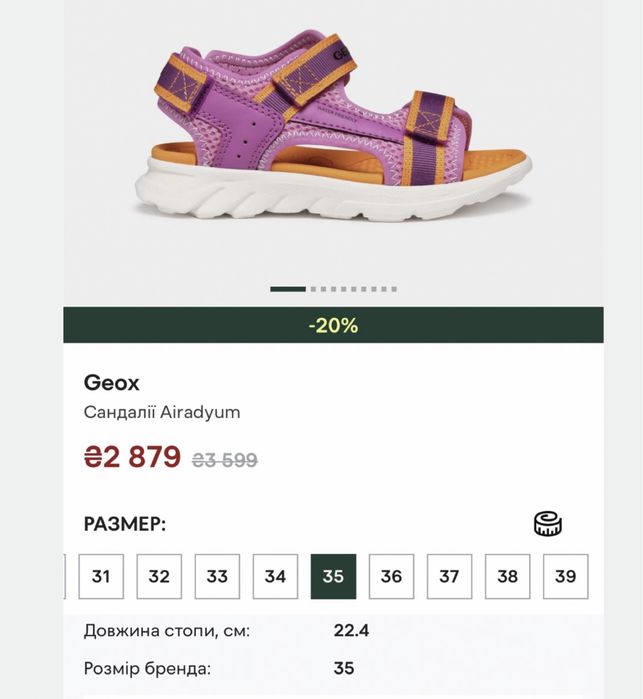
Task: Open the size guide measuring tape icon
Action: click(x=548, y=523)
